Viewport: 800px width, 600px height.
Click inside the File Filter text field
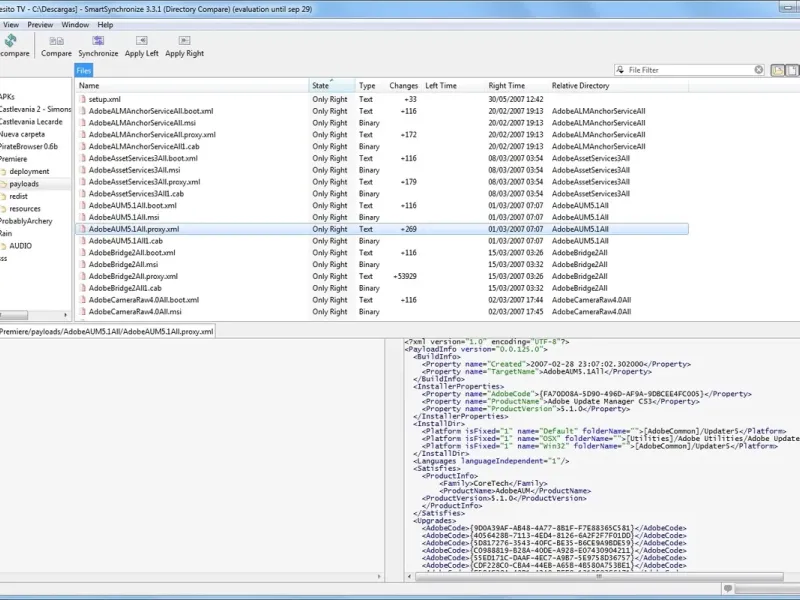690,71
